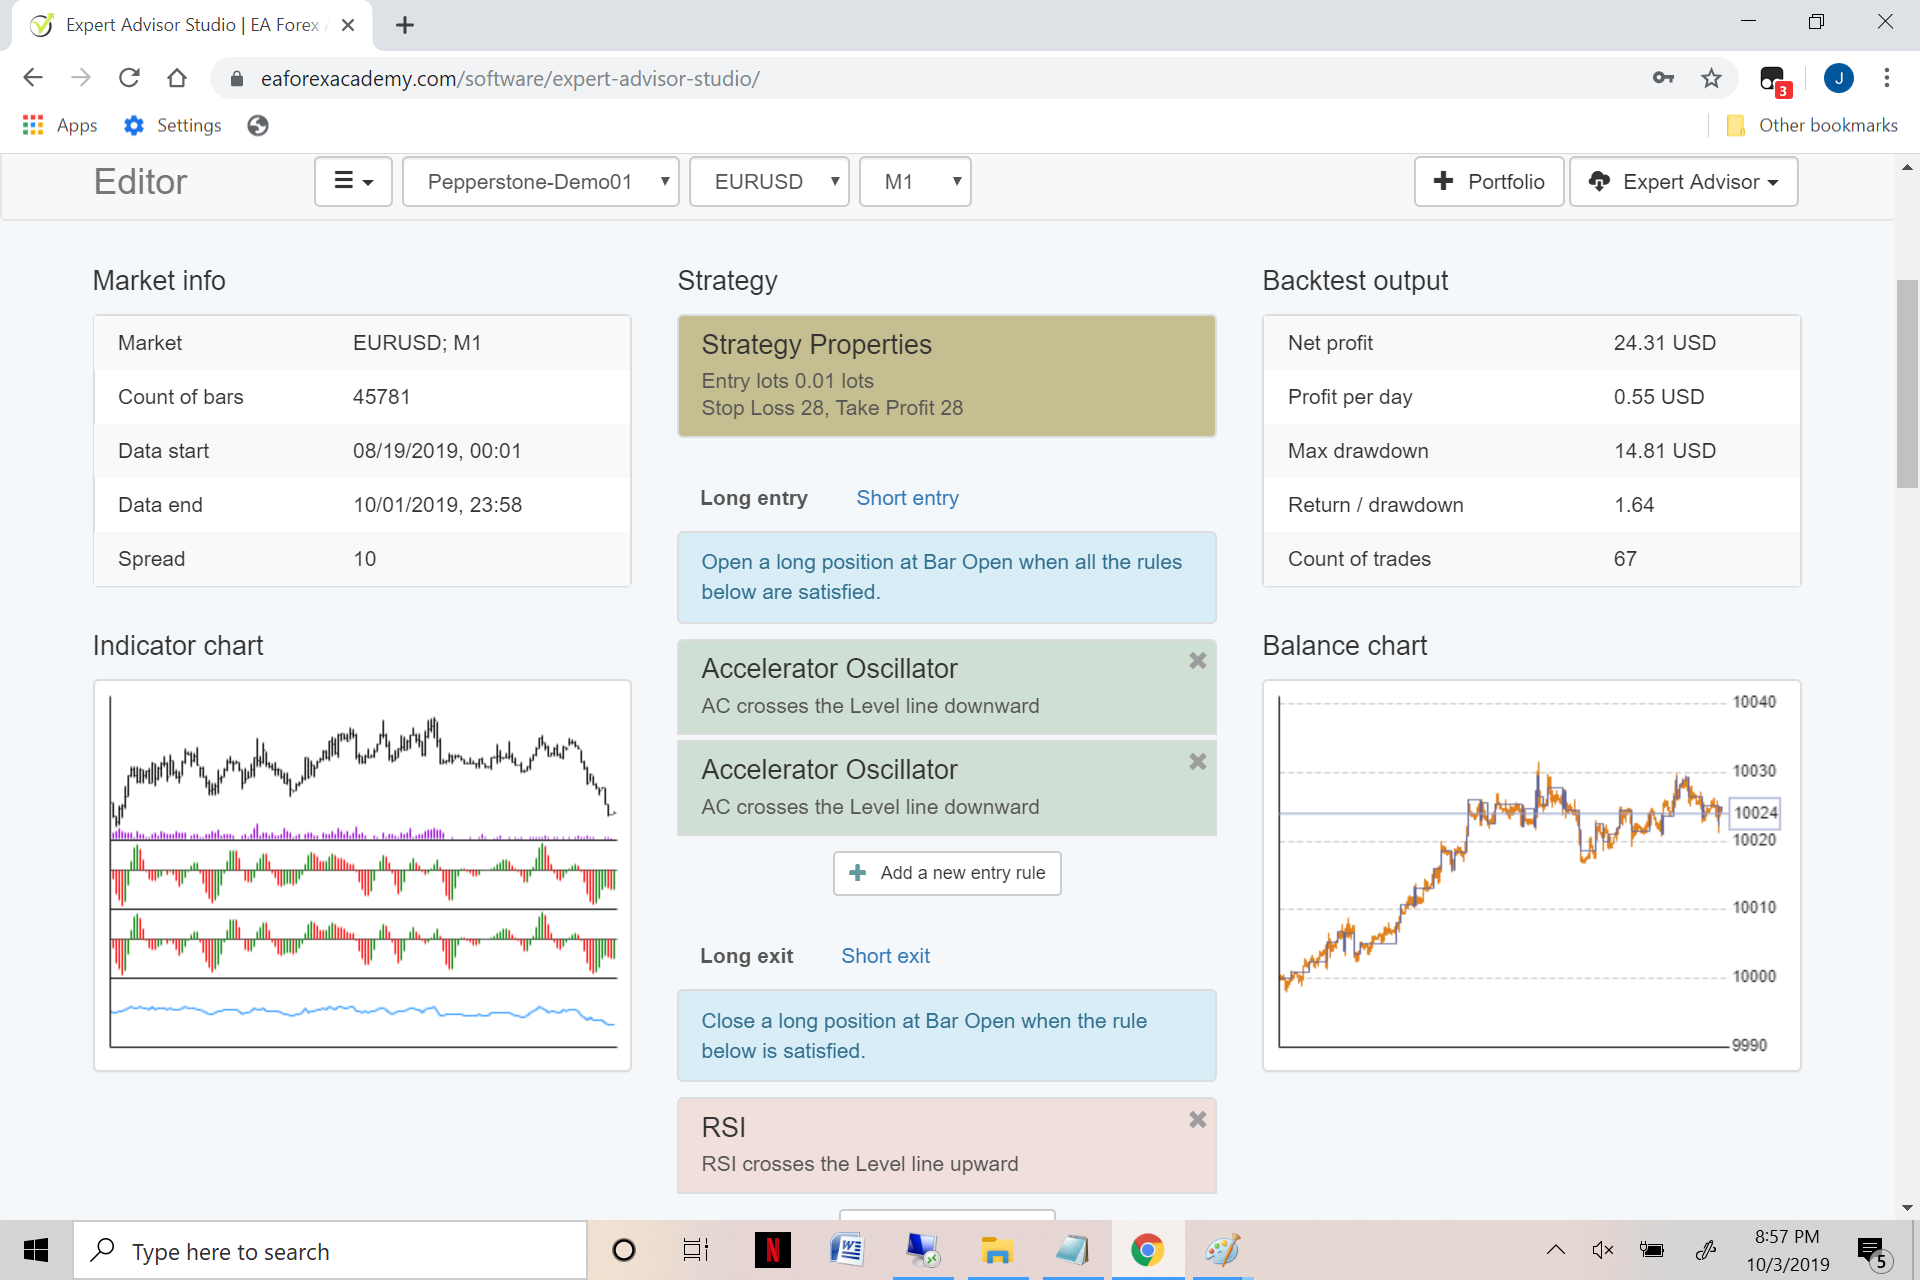Open taskbar clock showing 8:57 PM

click(x=1787, y=1250)
